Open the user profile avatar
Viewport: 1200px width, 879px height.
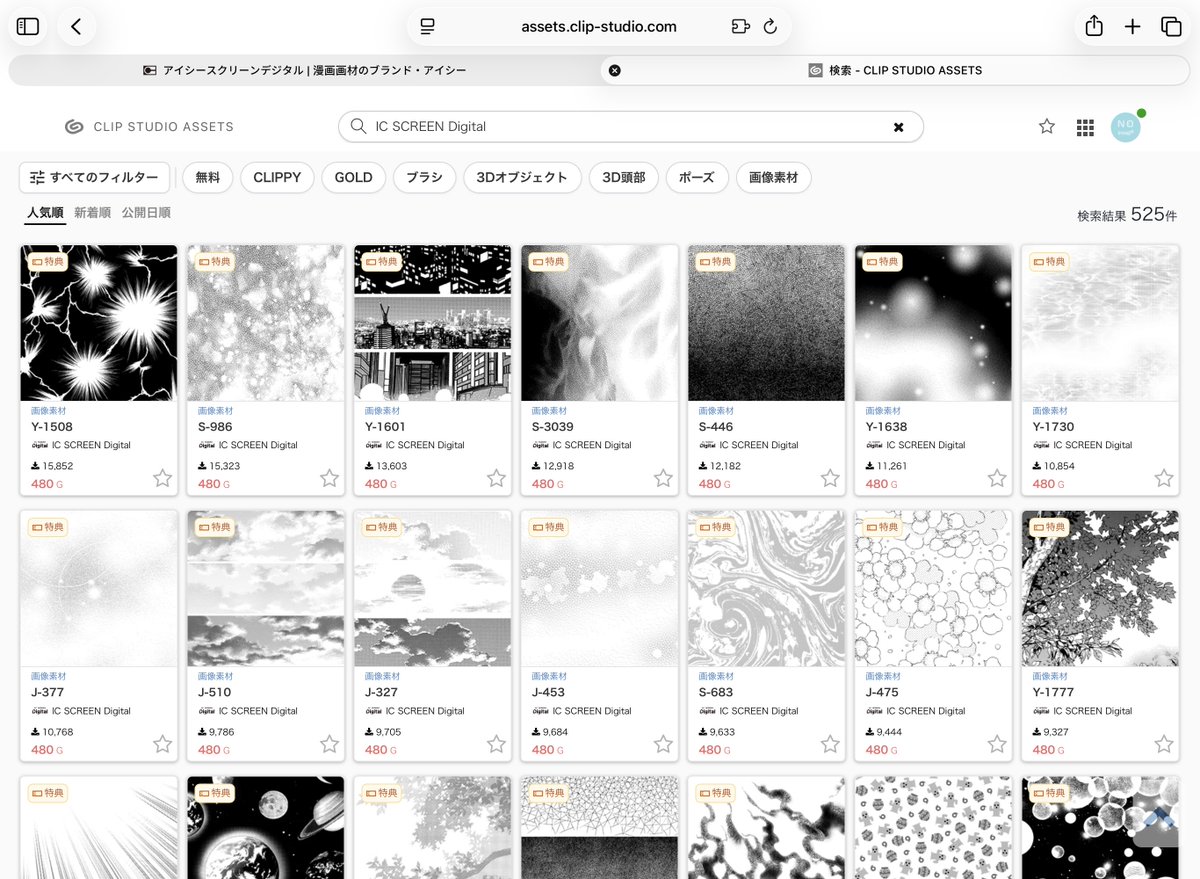click(x=1126, y=127)
